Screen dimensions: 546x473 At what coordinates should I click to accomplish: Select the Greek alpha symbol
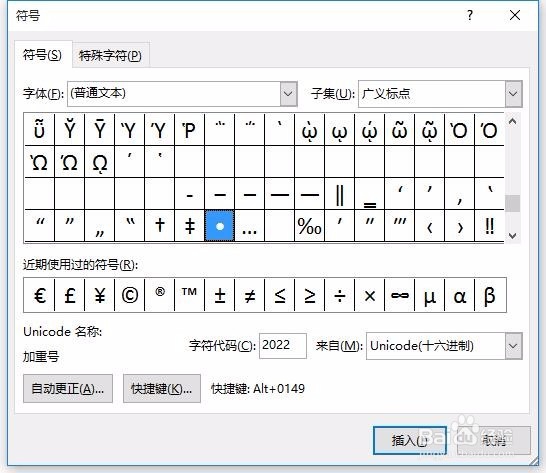click(459, 295)
